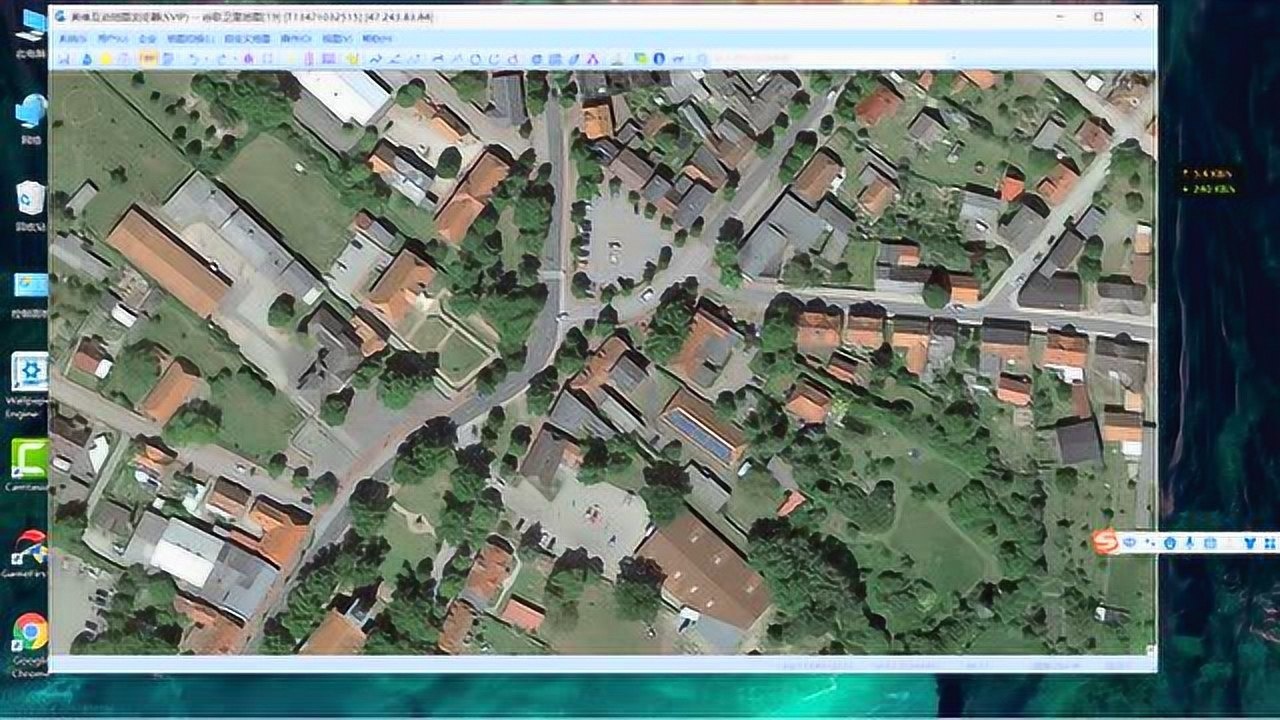Click the blue solar-panel roof on the map
This screenshot has height=720, width=1280.
700,436
